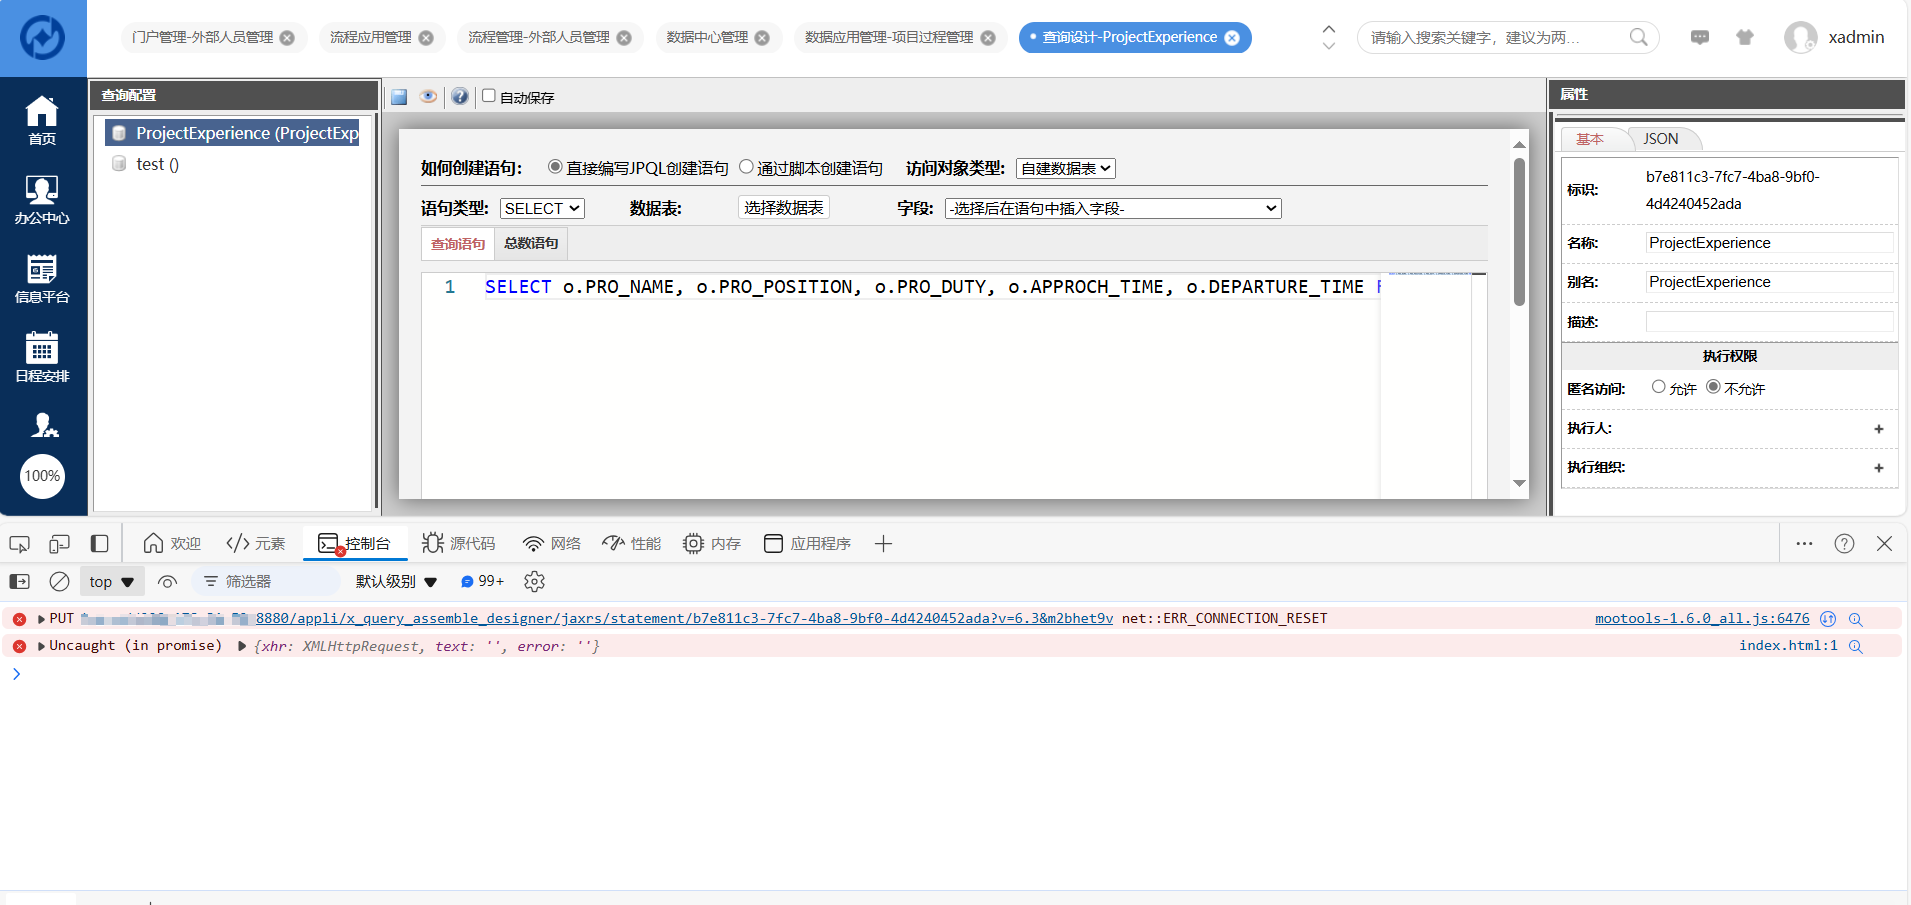Viewport: 1911px width, 905px height.
Task: Open the 访问对象类型 自建数据表 dropdown
Action: coord(1065,169)
